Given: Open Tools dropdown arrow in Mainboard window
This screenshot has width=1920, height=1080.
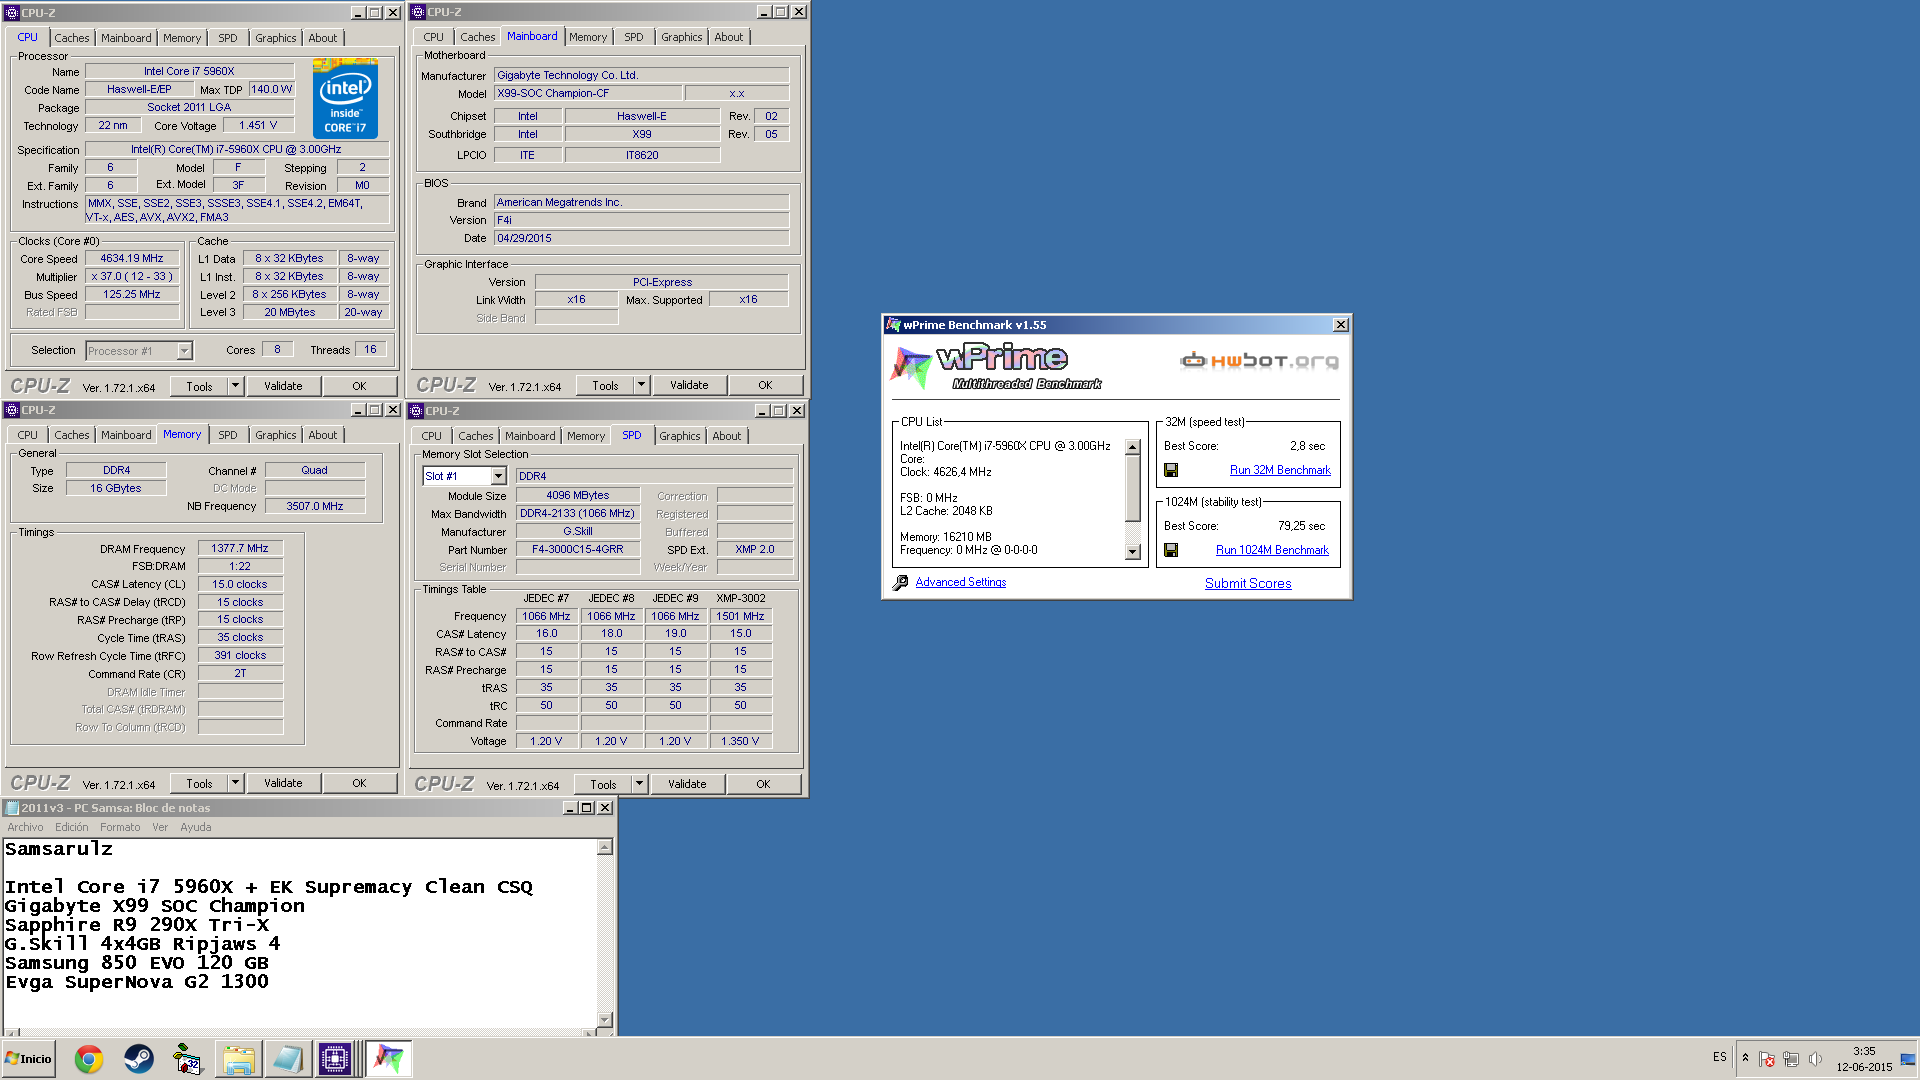Looking at the screenshot, I should 642,385.
